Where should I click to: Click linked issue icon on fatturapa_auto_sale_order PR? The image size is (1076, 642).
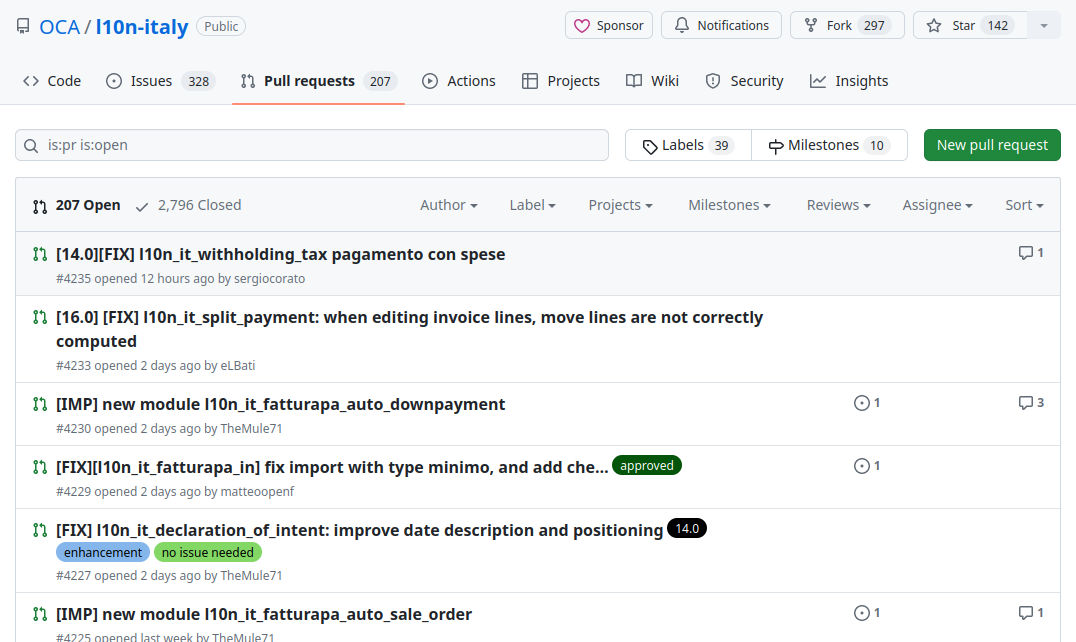point(861,613)
